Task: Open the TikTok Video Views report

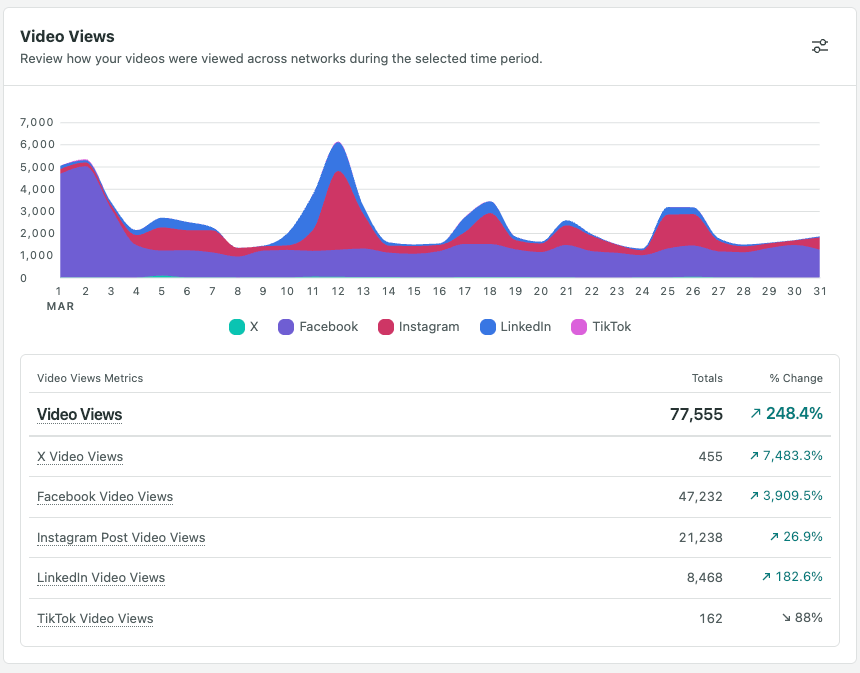Action: pos(95,619)
